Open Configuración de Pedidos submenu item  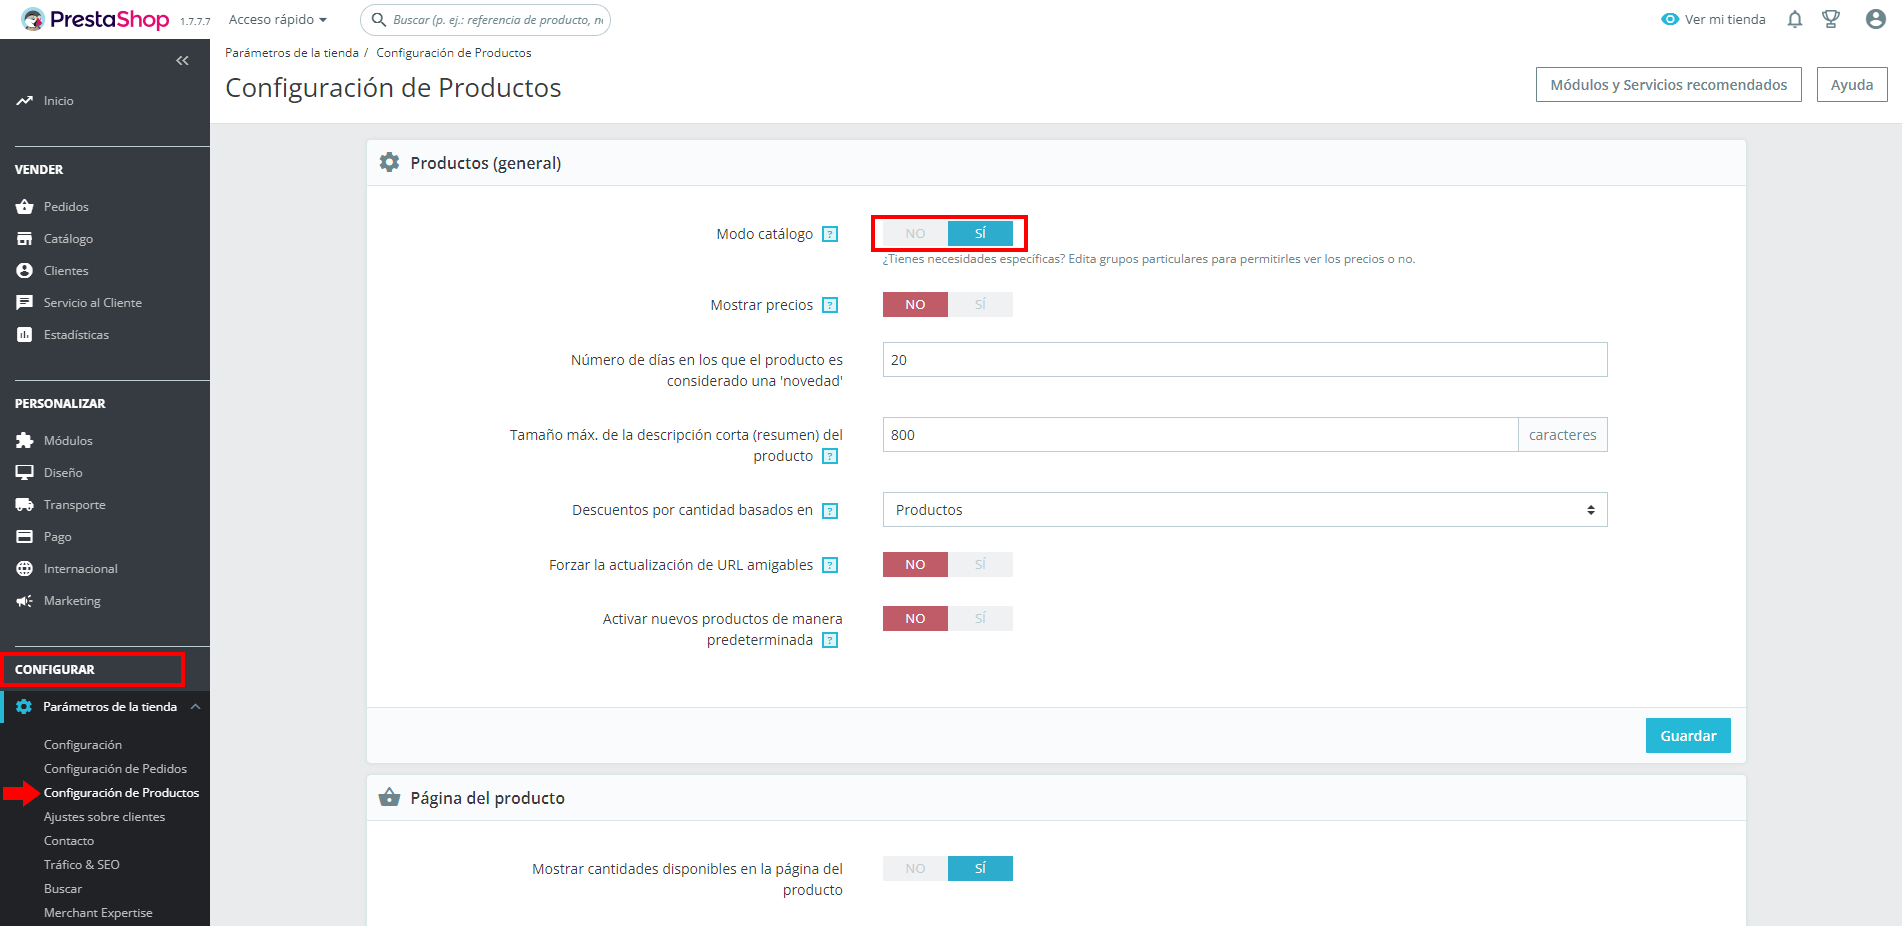(115, 769)
